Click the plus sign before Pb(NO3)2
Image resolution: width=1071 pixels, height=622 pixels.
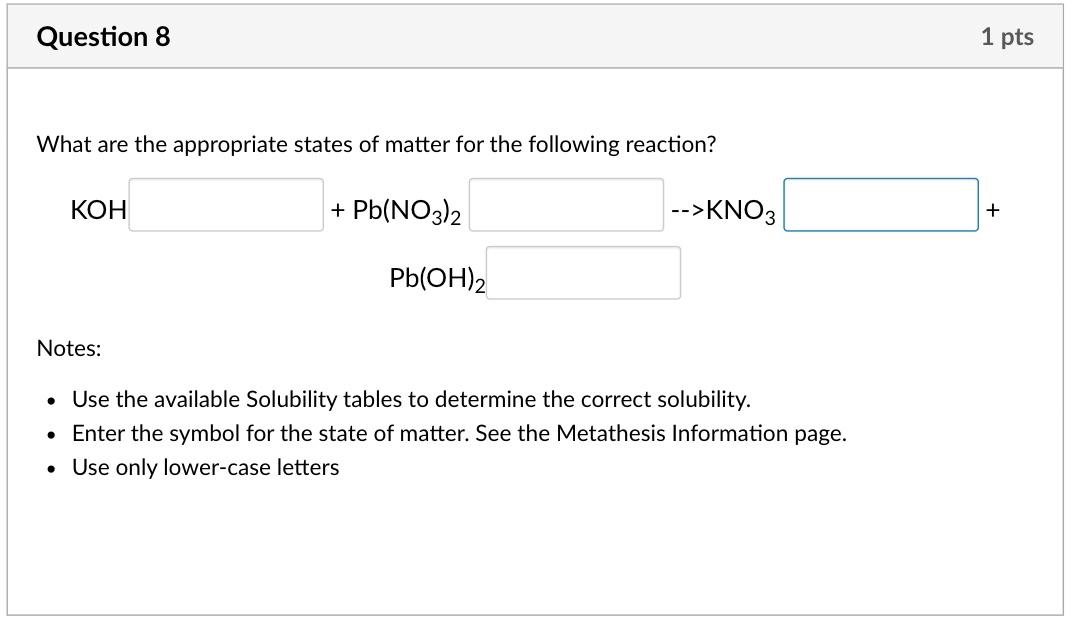point(338,209)
